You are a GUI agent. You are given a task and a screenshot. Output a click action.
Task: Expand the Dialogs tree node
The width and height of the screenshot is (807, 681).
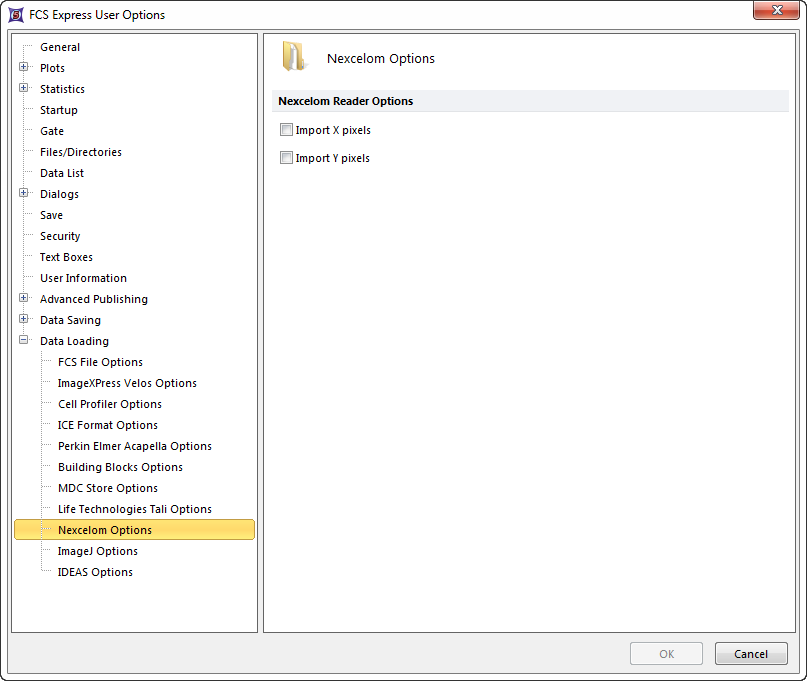tap(23, 193)
